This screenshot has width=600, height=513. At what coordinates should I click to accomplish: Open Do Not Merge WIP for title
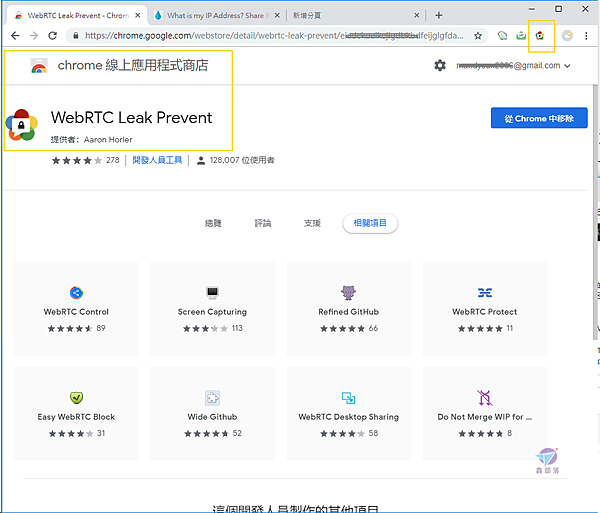(485, 417)
